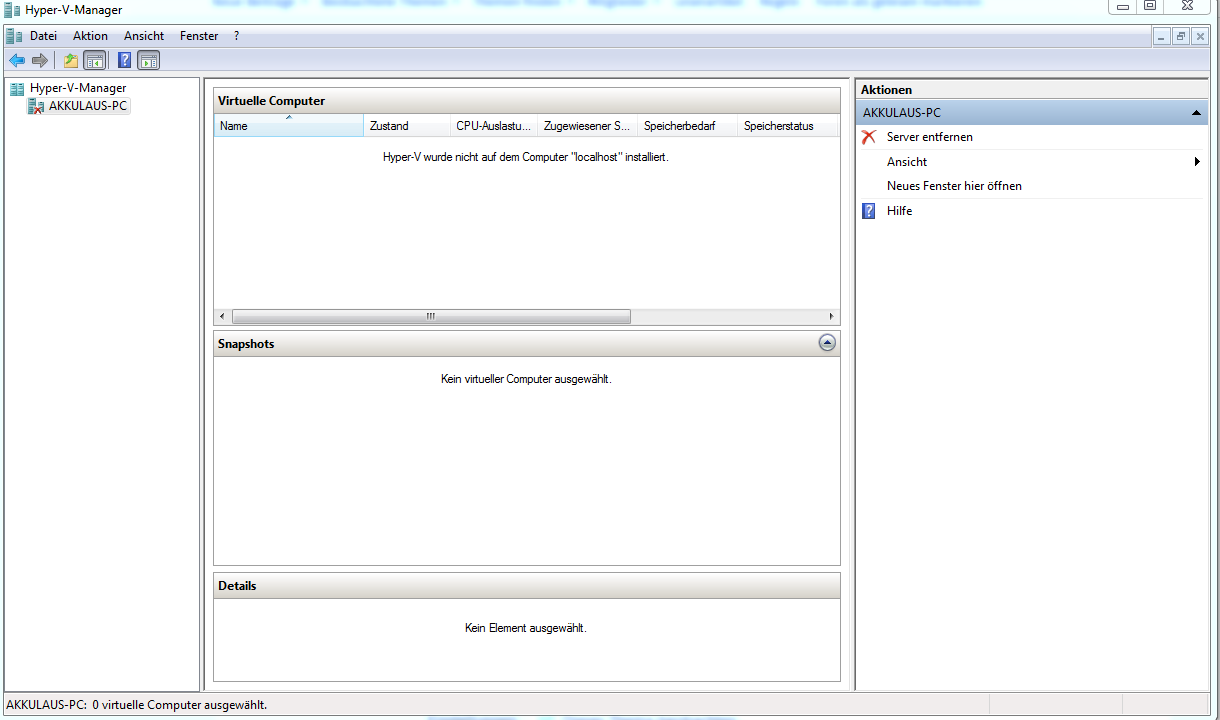Click the horizontal scrollbar left arrow
The width and height of the screenshot is (1220, 720).
222,316
